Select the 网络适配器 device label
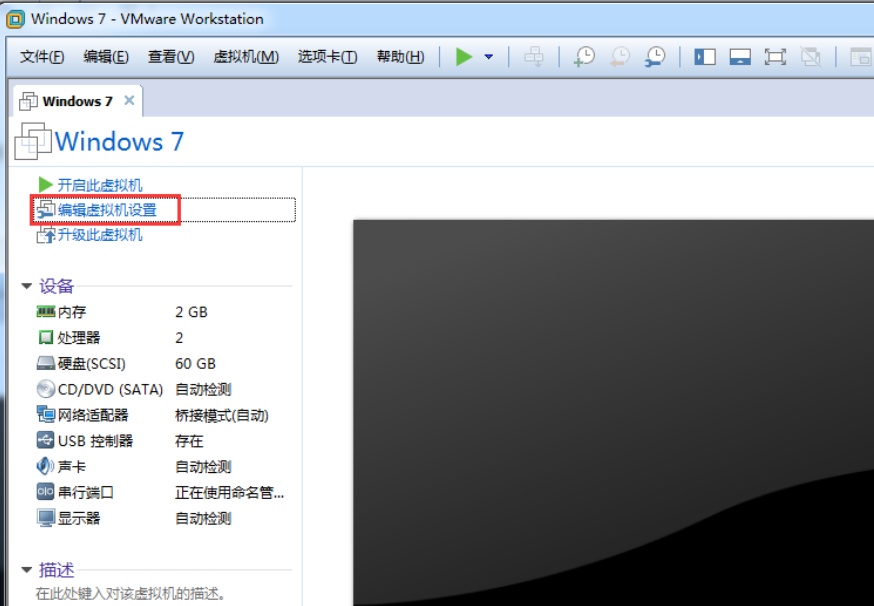This screenshot has height=606, width=874. (93, 415)
